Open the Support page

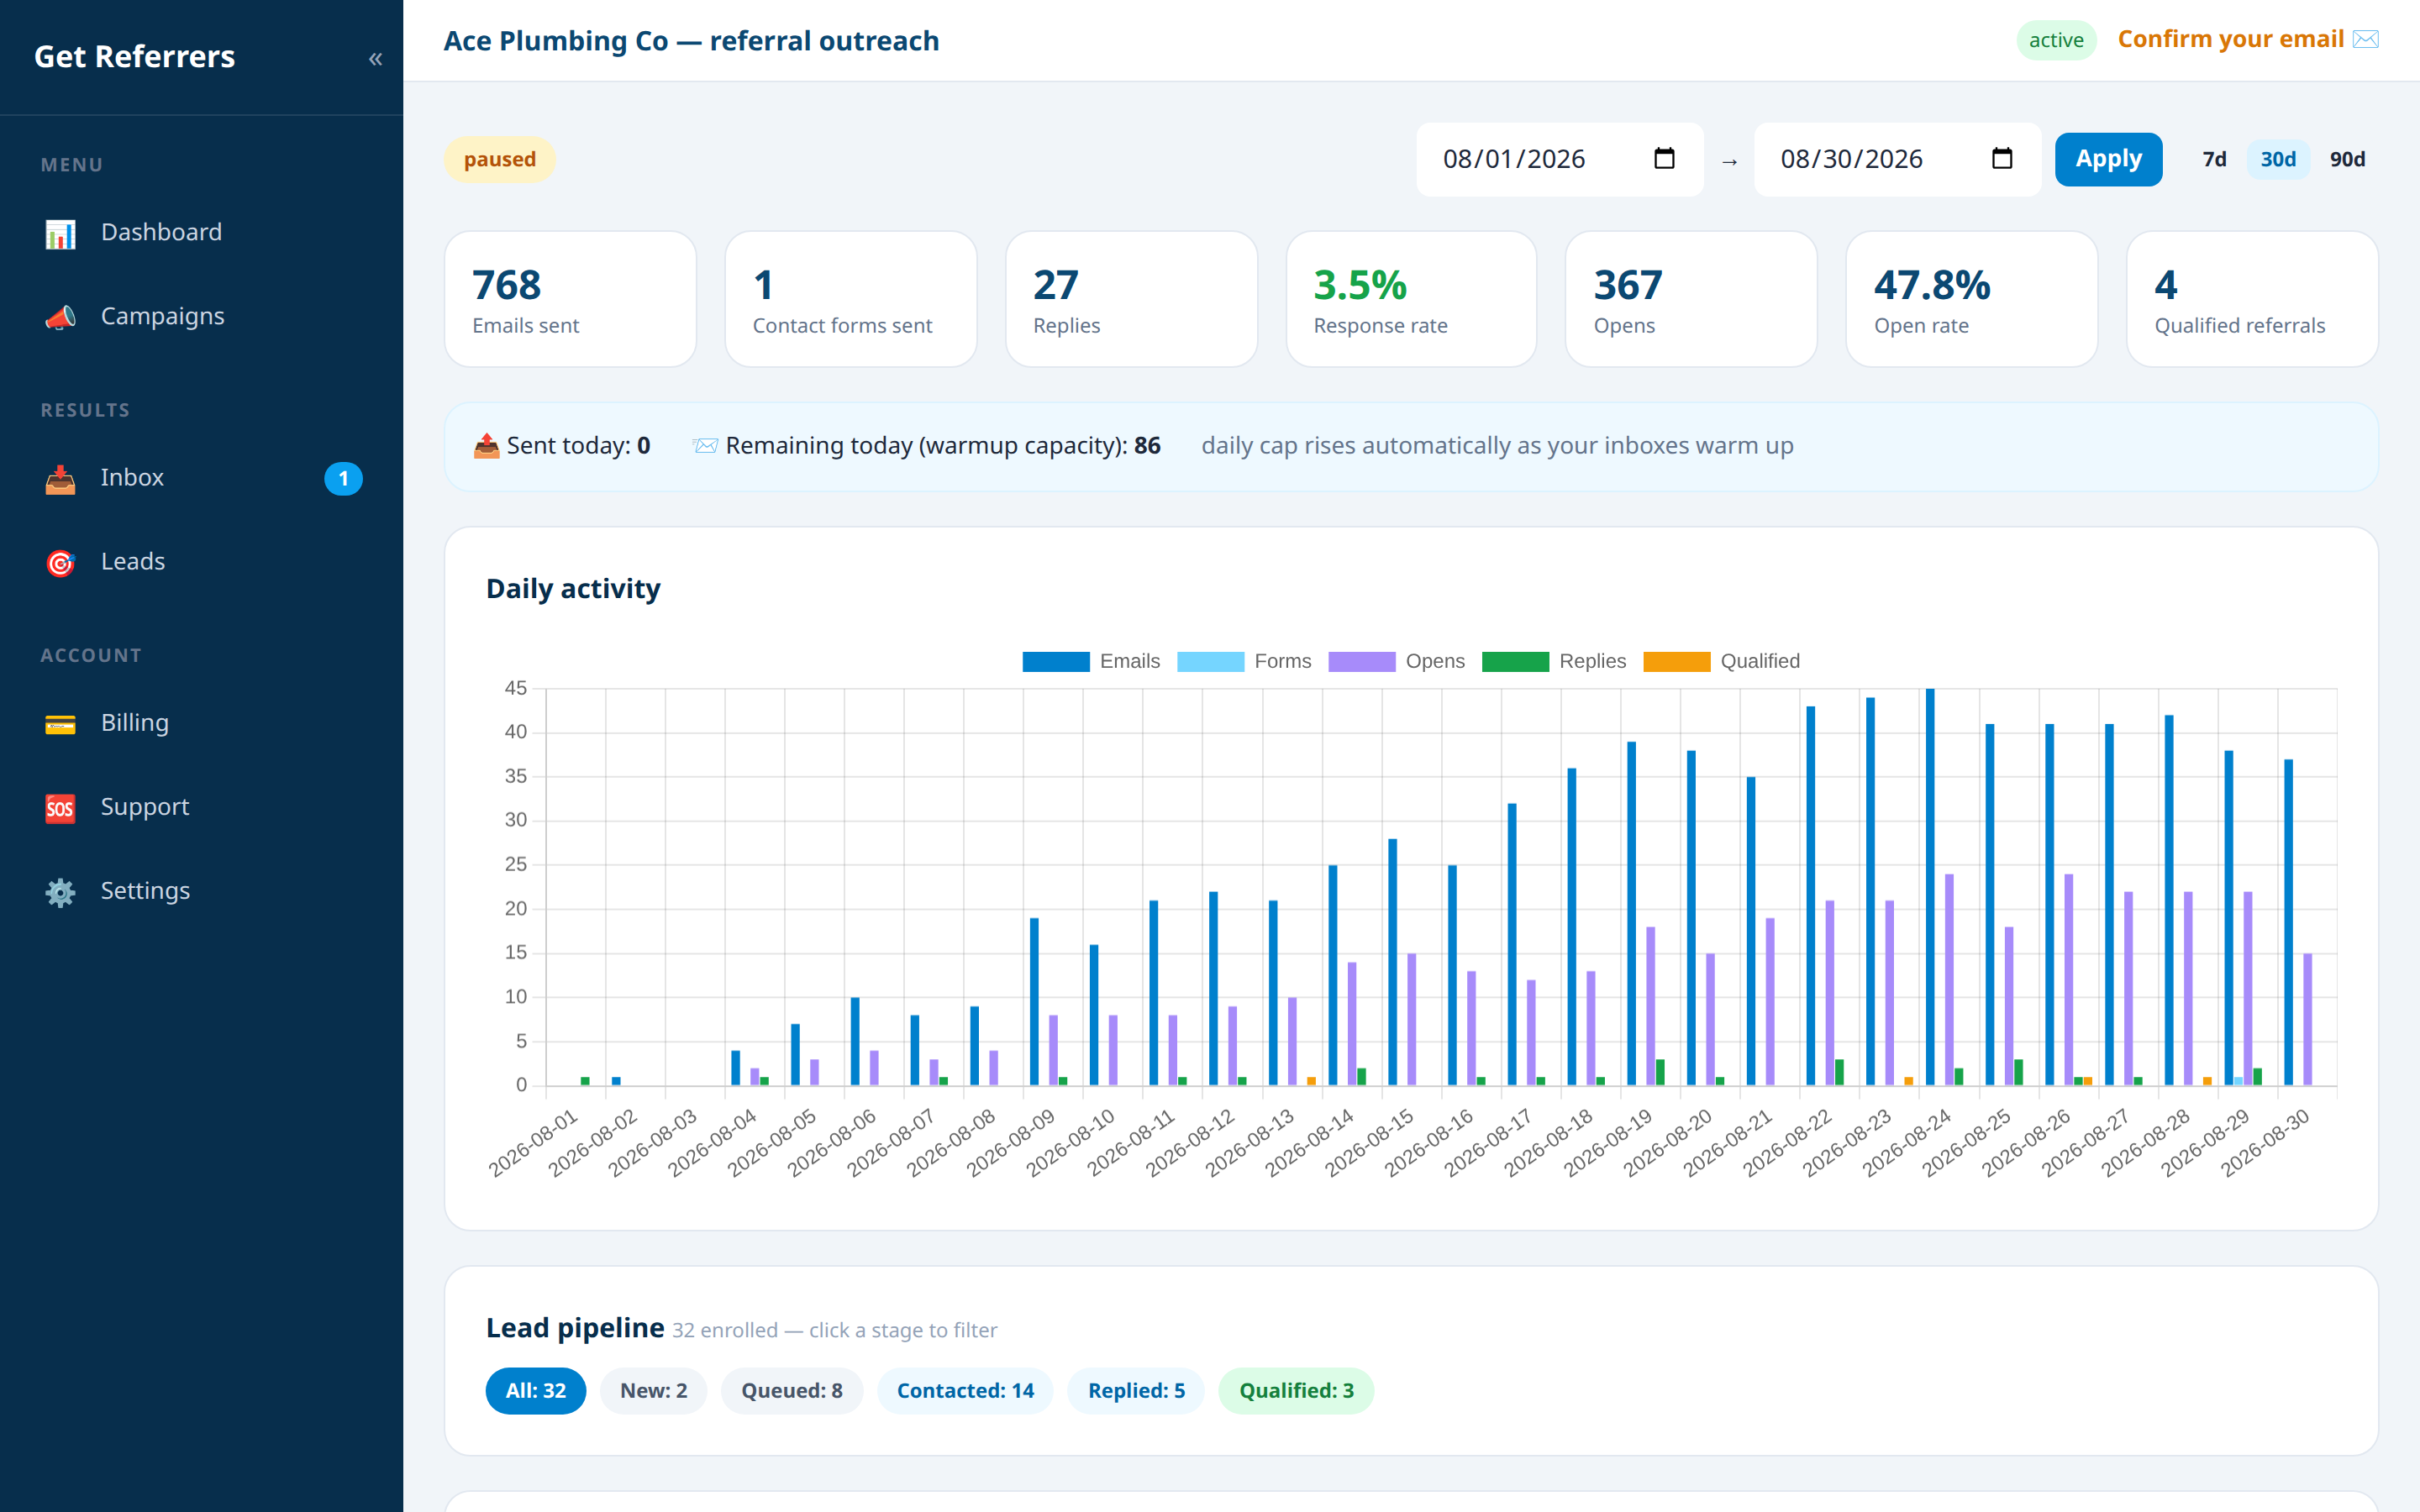[x=202, y=806]
